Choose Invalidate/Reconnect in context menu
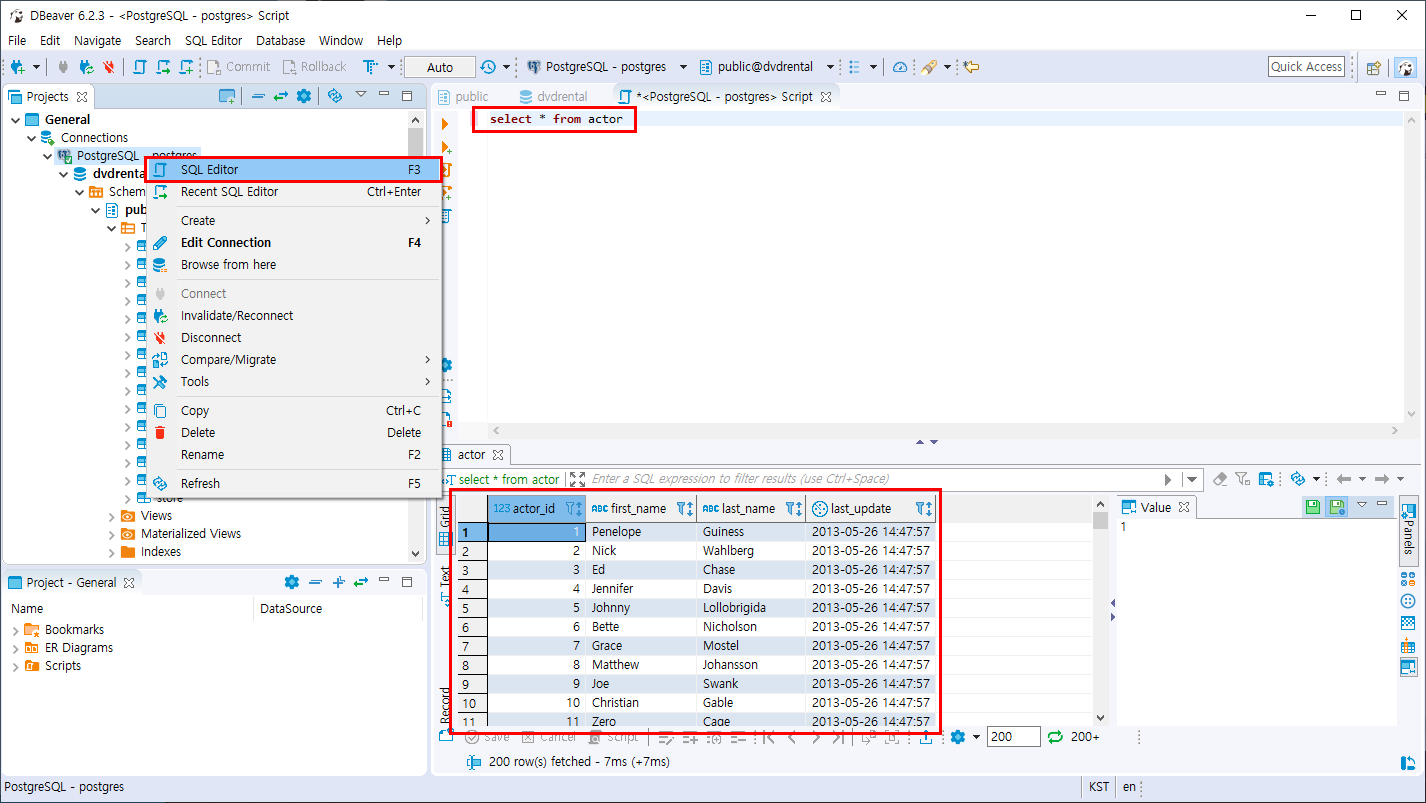Screen dimensions: 1426x803 click(x=293, y=316)
